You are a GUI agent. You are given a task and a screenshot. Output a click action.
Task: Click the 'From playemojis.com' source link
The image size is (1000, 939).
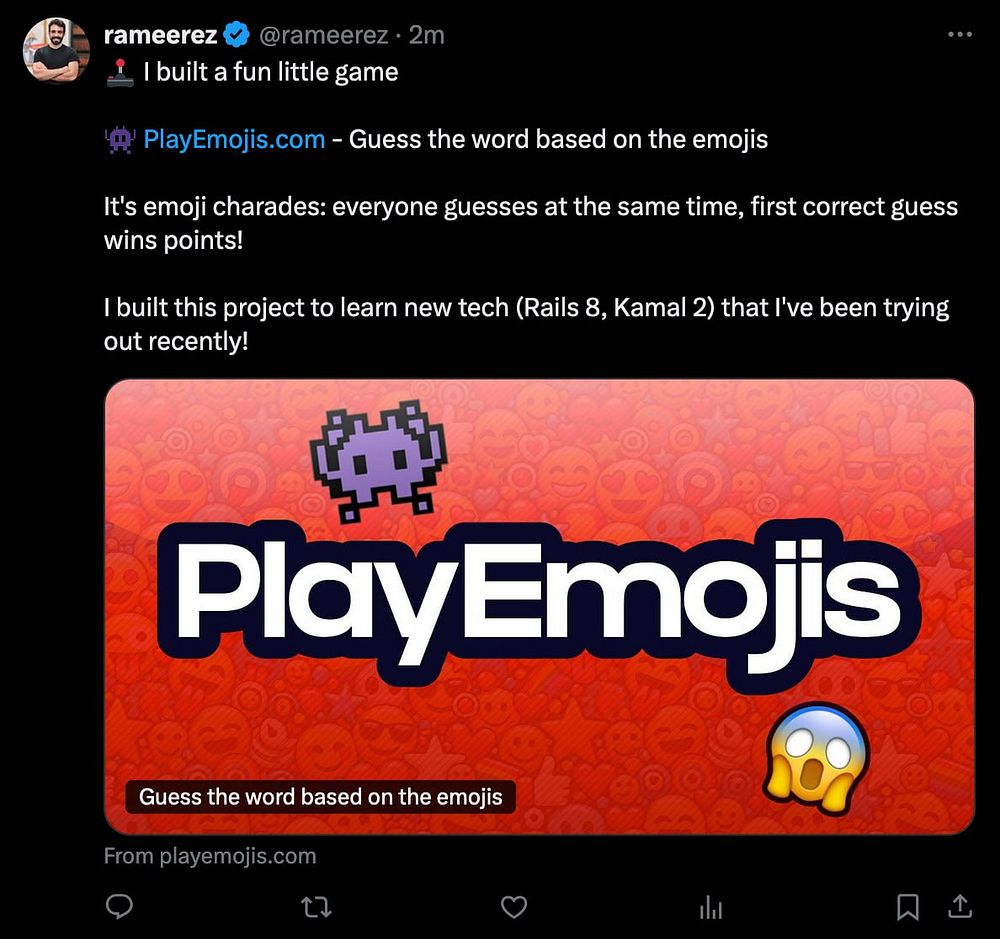[210, 856]
